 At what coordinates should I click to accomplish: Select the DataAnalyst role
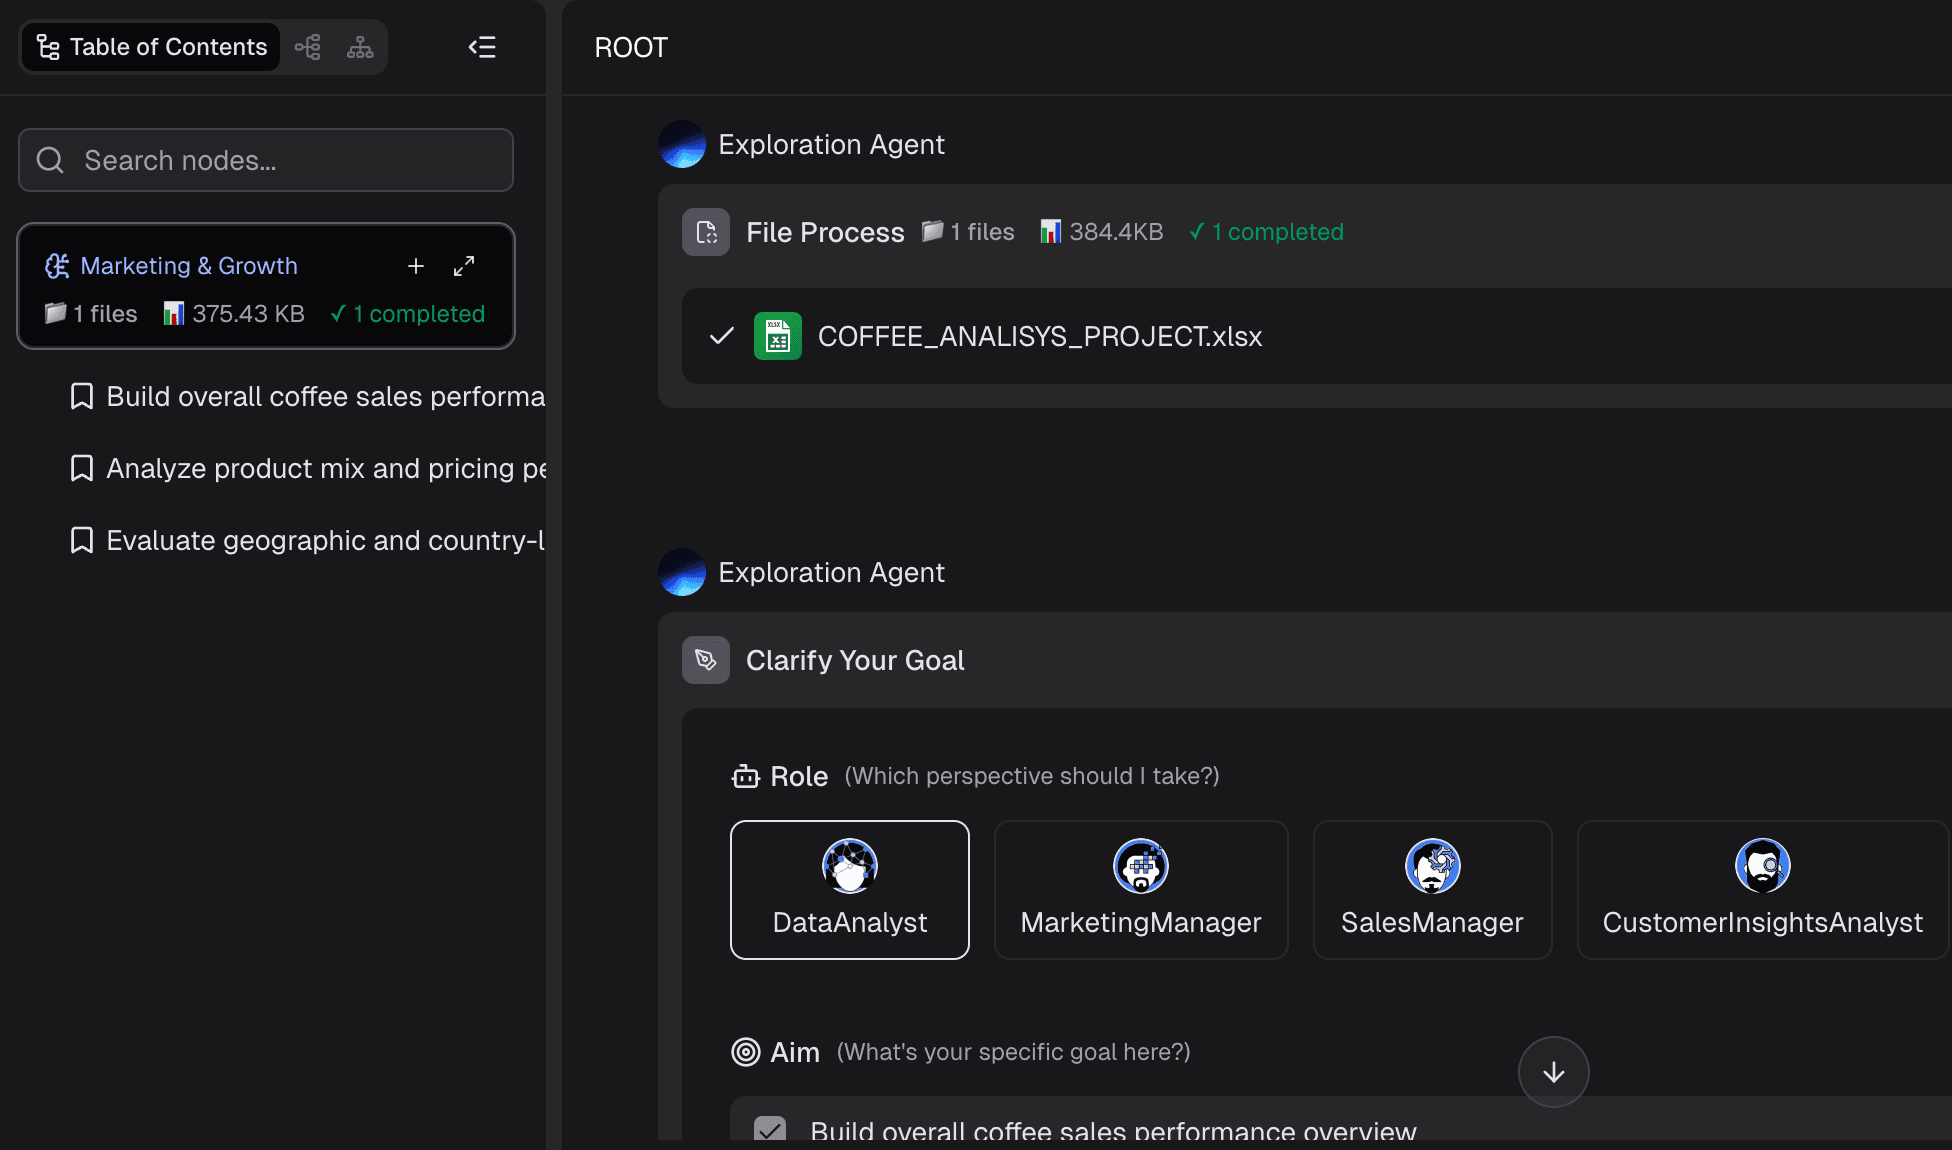click(x=850, y=890)
